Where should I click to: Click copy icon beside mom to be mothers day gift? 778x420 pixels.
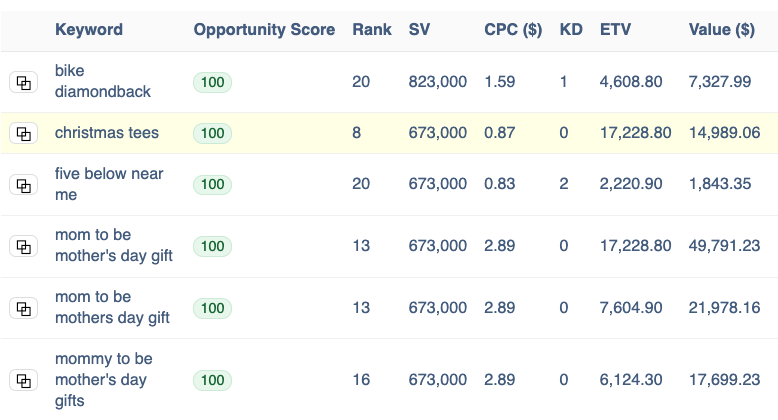(23, 308)
